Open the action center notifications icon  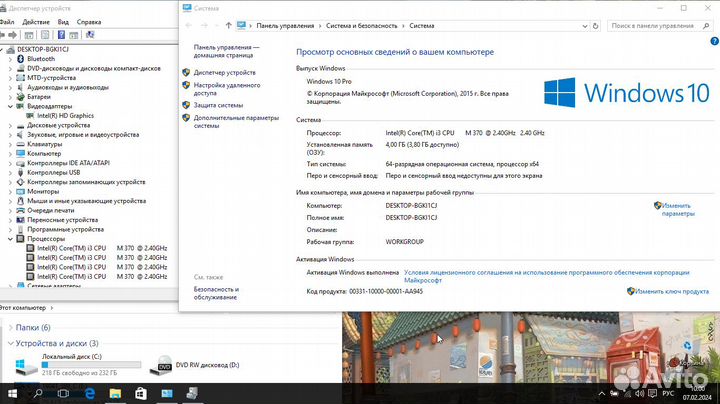[x=652, y=394]
